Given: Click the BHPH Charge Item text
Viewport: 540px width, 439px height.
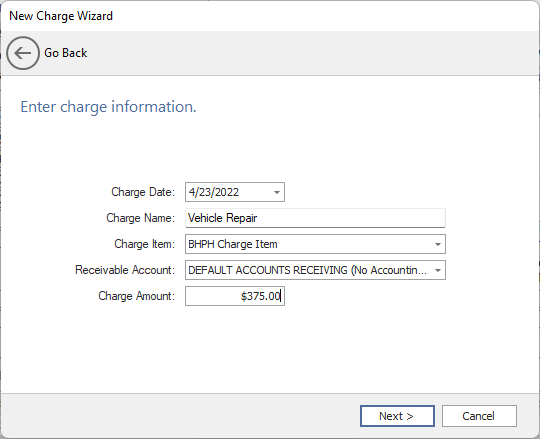Looking at the screenshot, I should 233,244.
